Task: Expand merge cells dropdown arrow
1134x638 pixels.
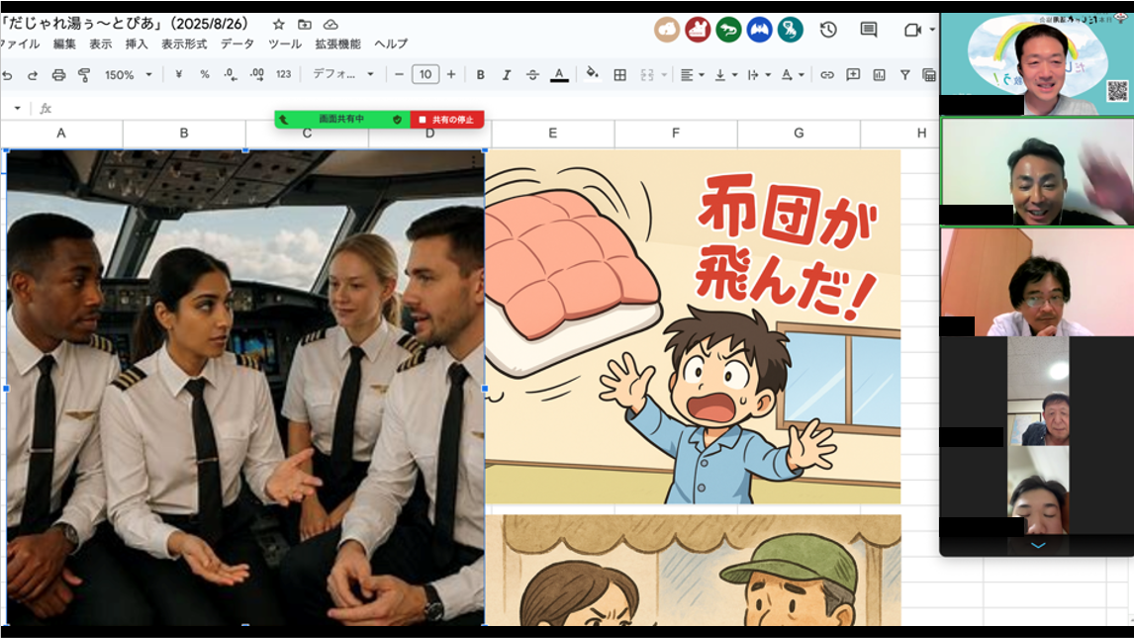Action: pos(663,75)
